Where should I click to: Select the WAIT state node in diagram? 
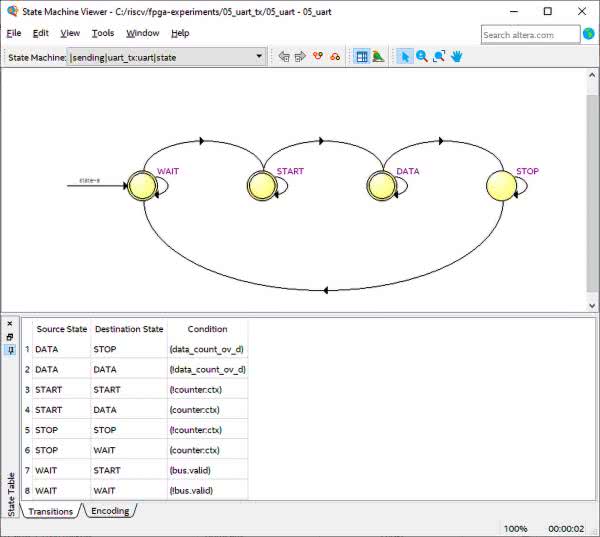coord(143,185)
